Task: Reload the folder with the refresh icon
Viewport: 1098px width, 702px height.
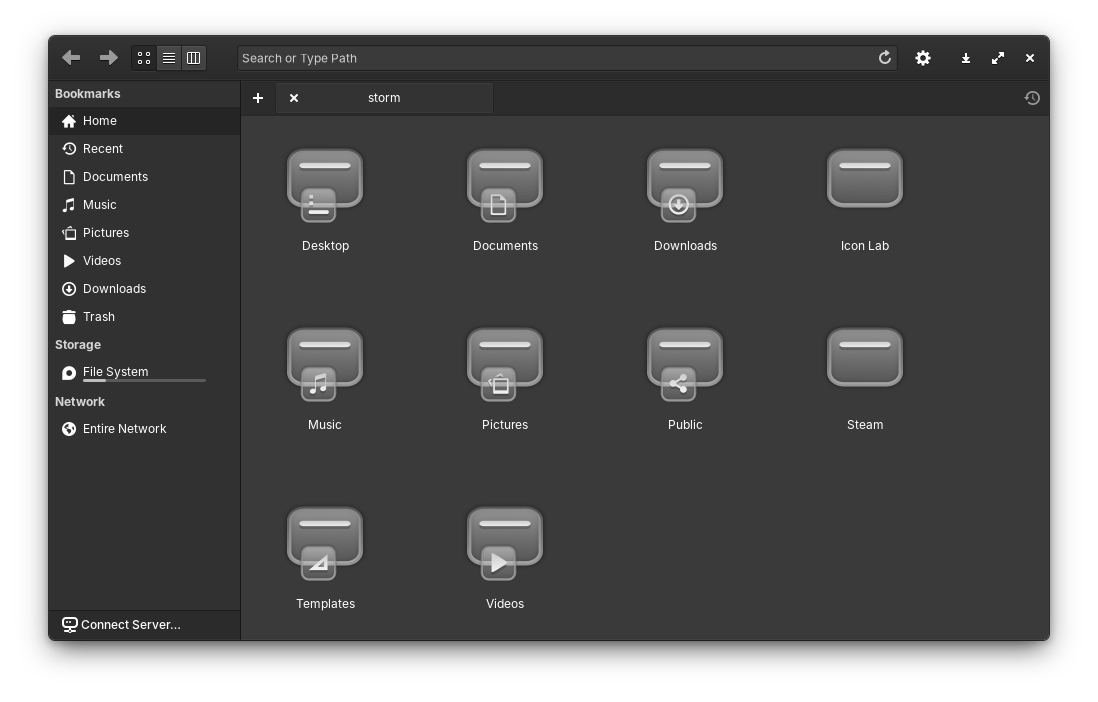Action: pos(884,58)
